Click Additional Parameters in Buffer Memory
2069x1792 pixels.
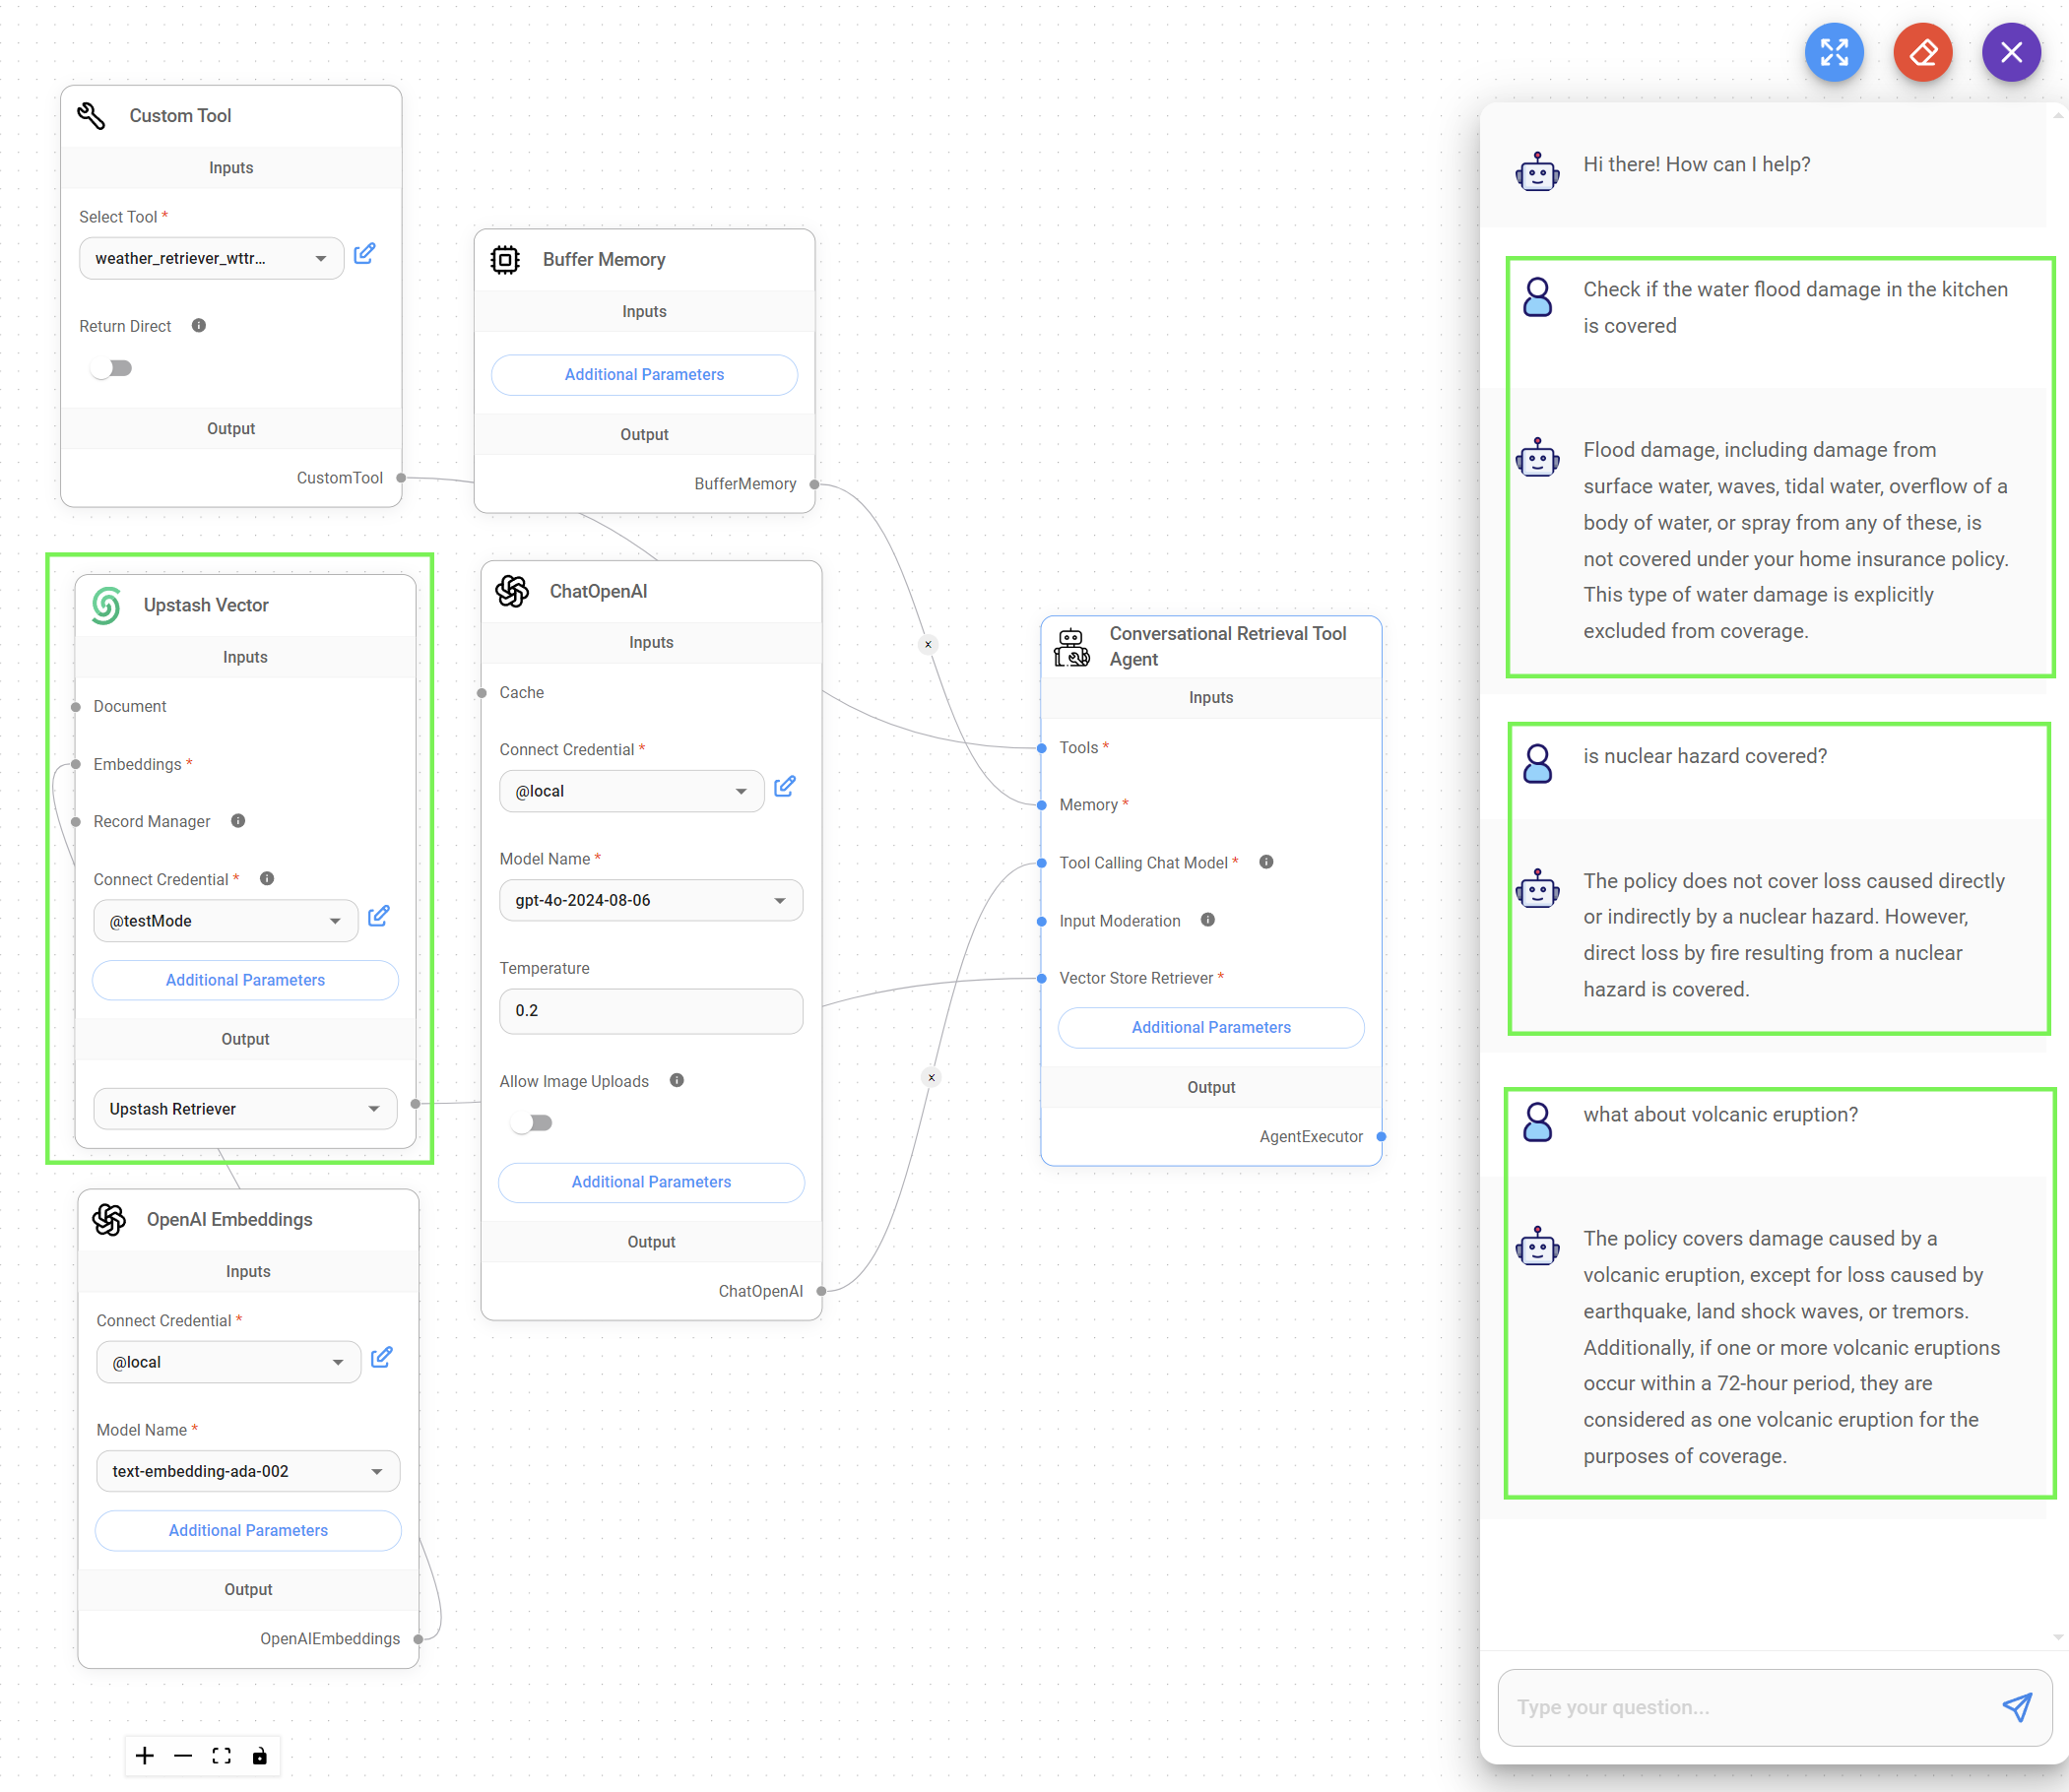click(644, 375)
